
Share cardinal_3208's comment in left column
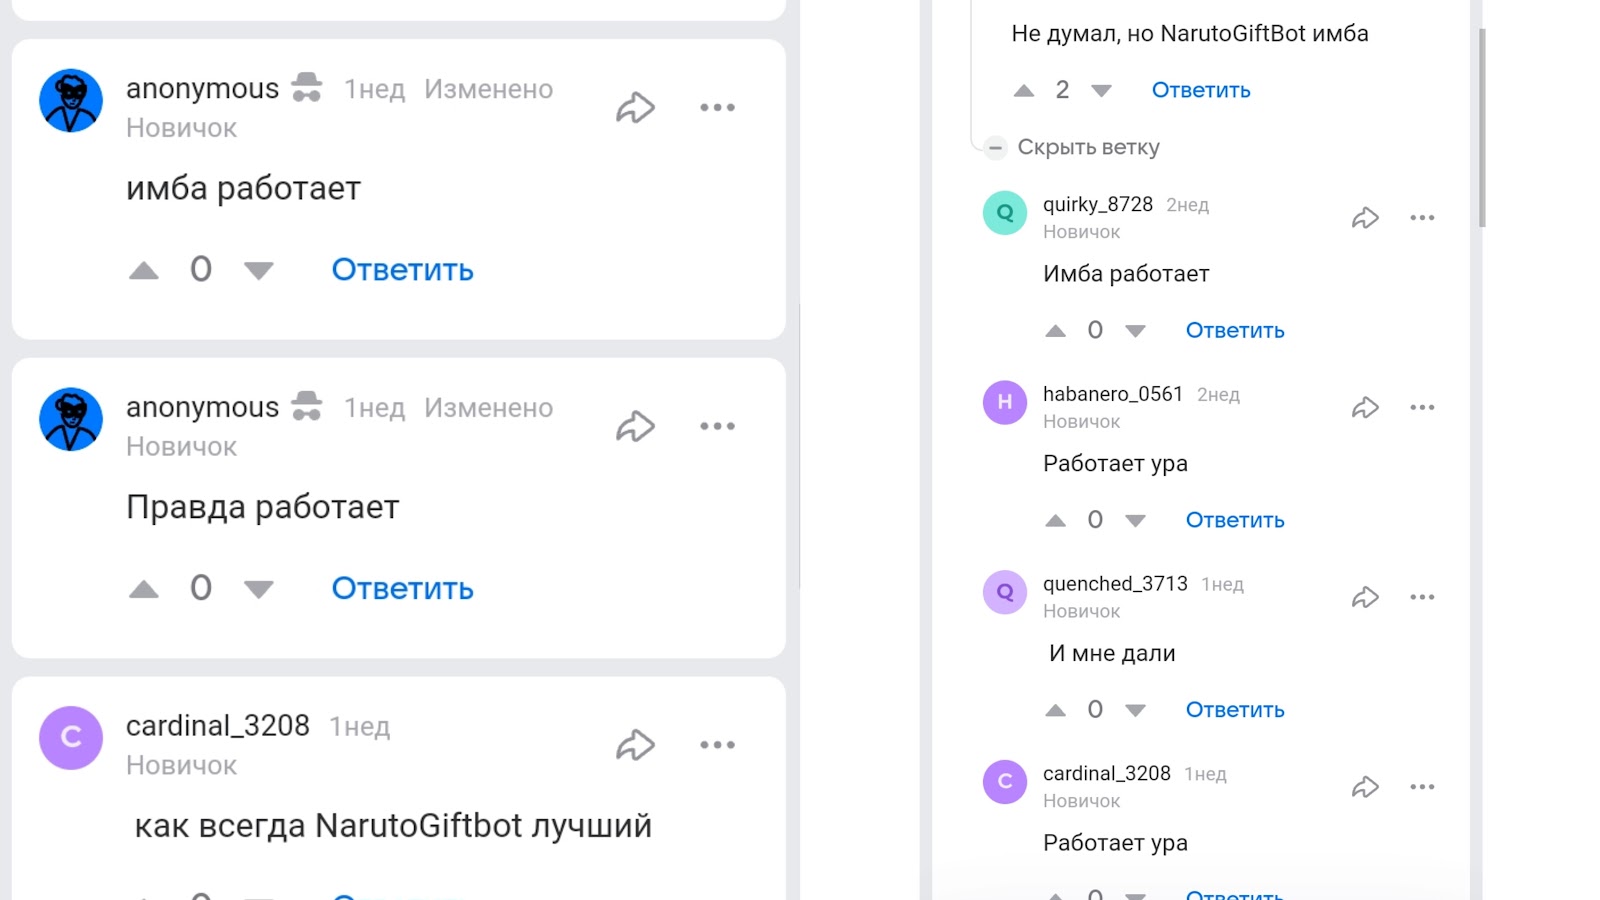pyautogui.click(x=635, y=745)
